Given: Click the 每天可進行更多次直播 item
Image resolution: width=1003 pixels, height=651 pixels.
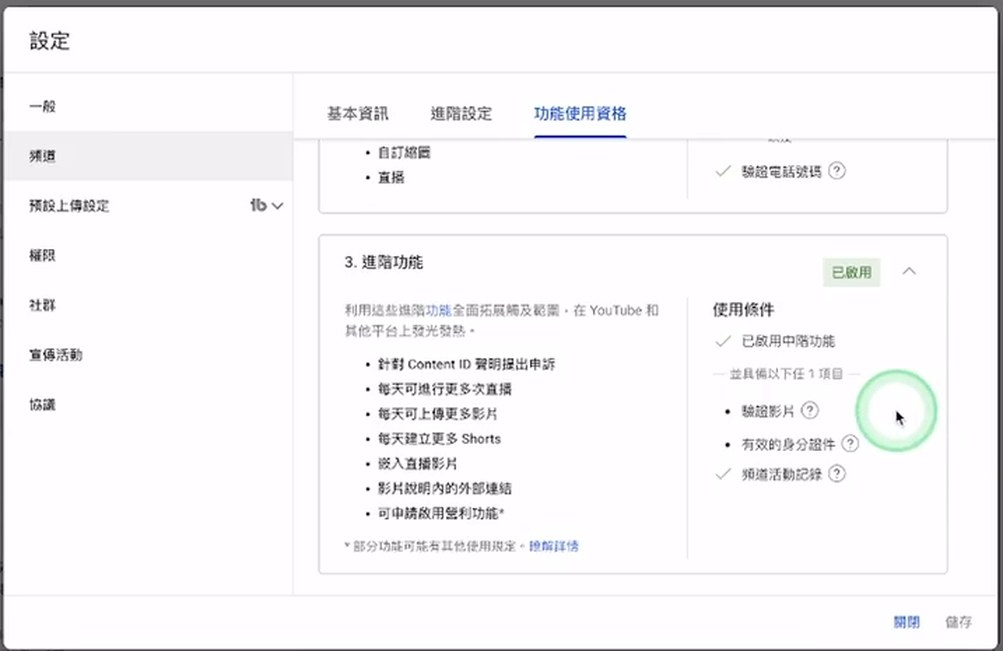Looking at the screenshot, I should pyautogui.click(x=445, y=389).
